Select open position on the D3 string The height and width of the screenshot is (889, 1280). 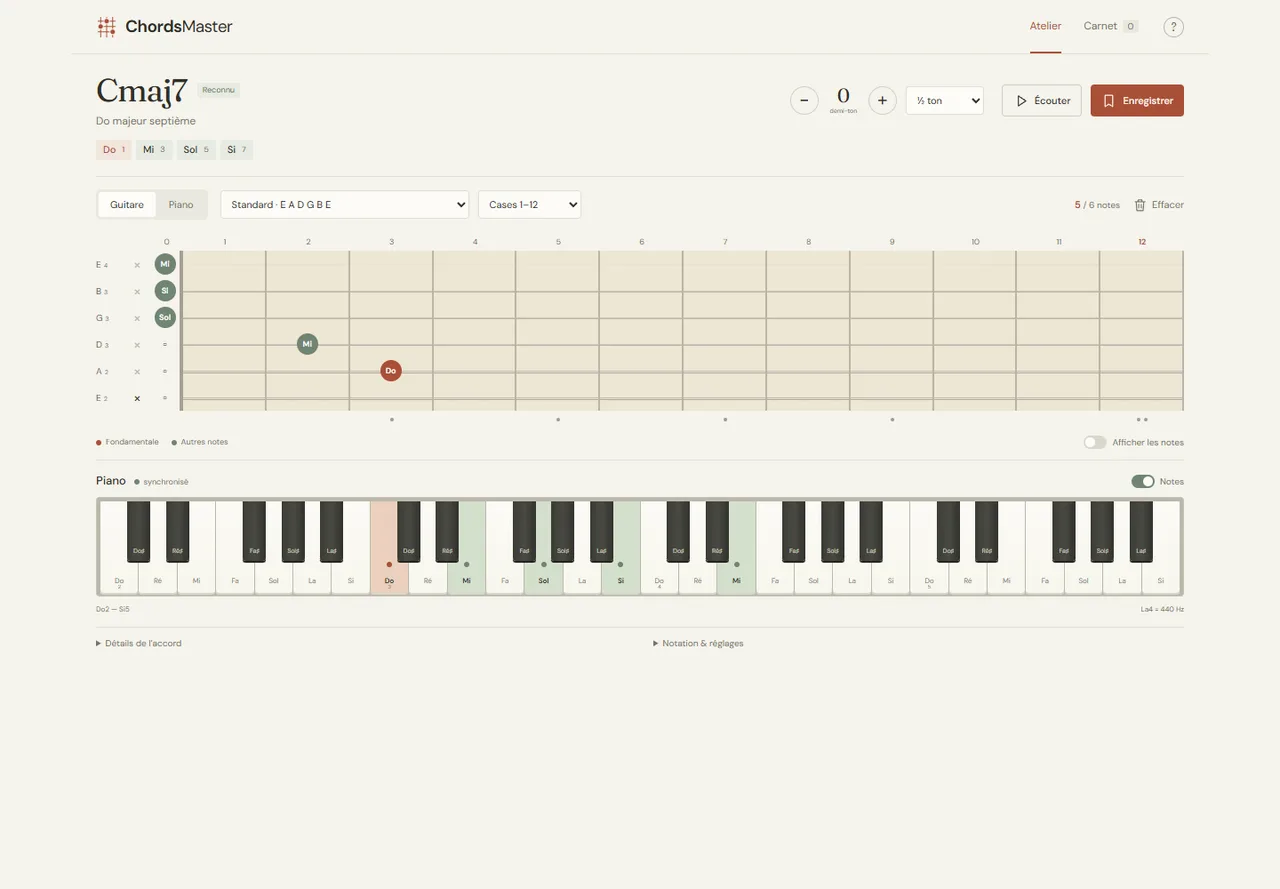click(165, 345)
